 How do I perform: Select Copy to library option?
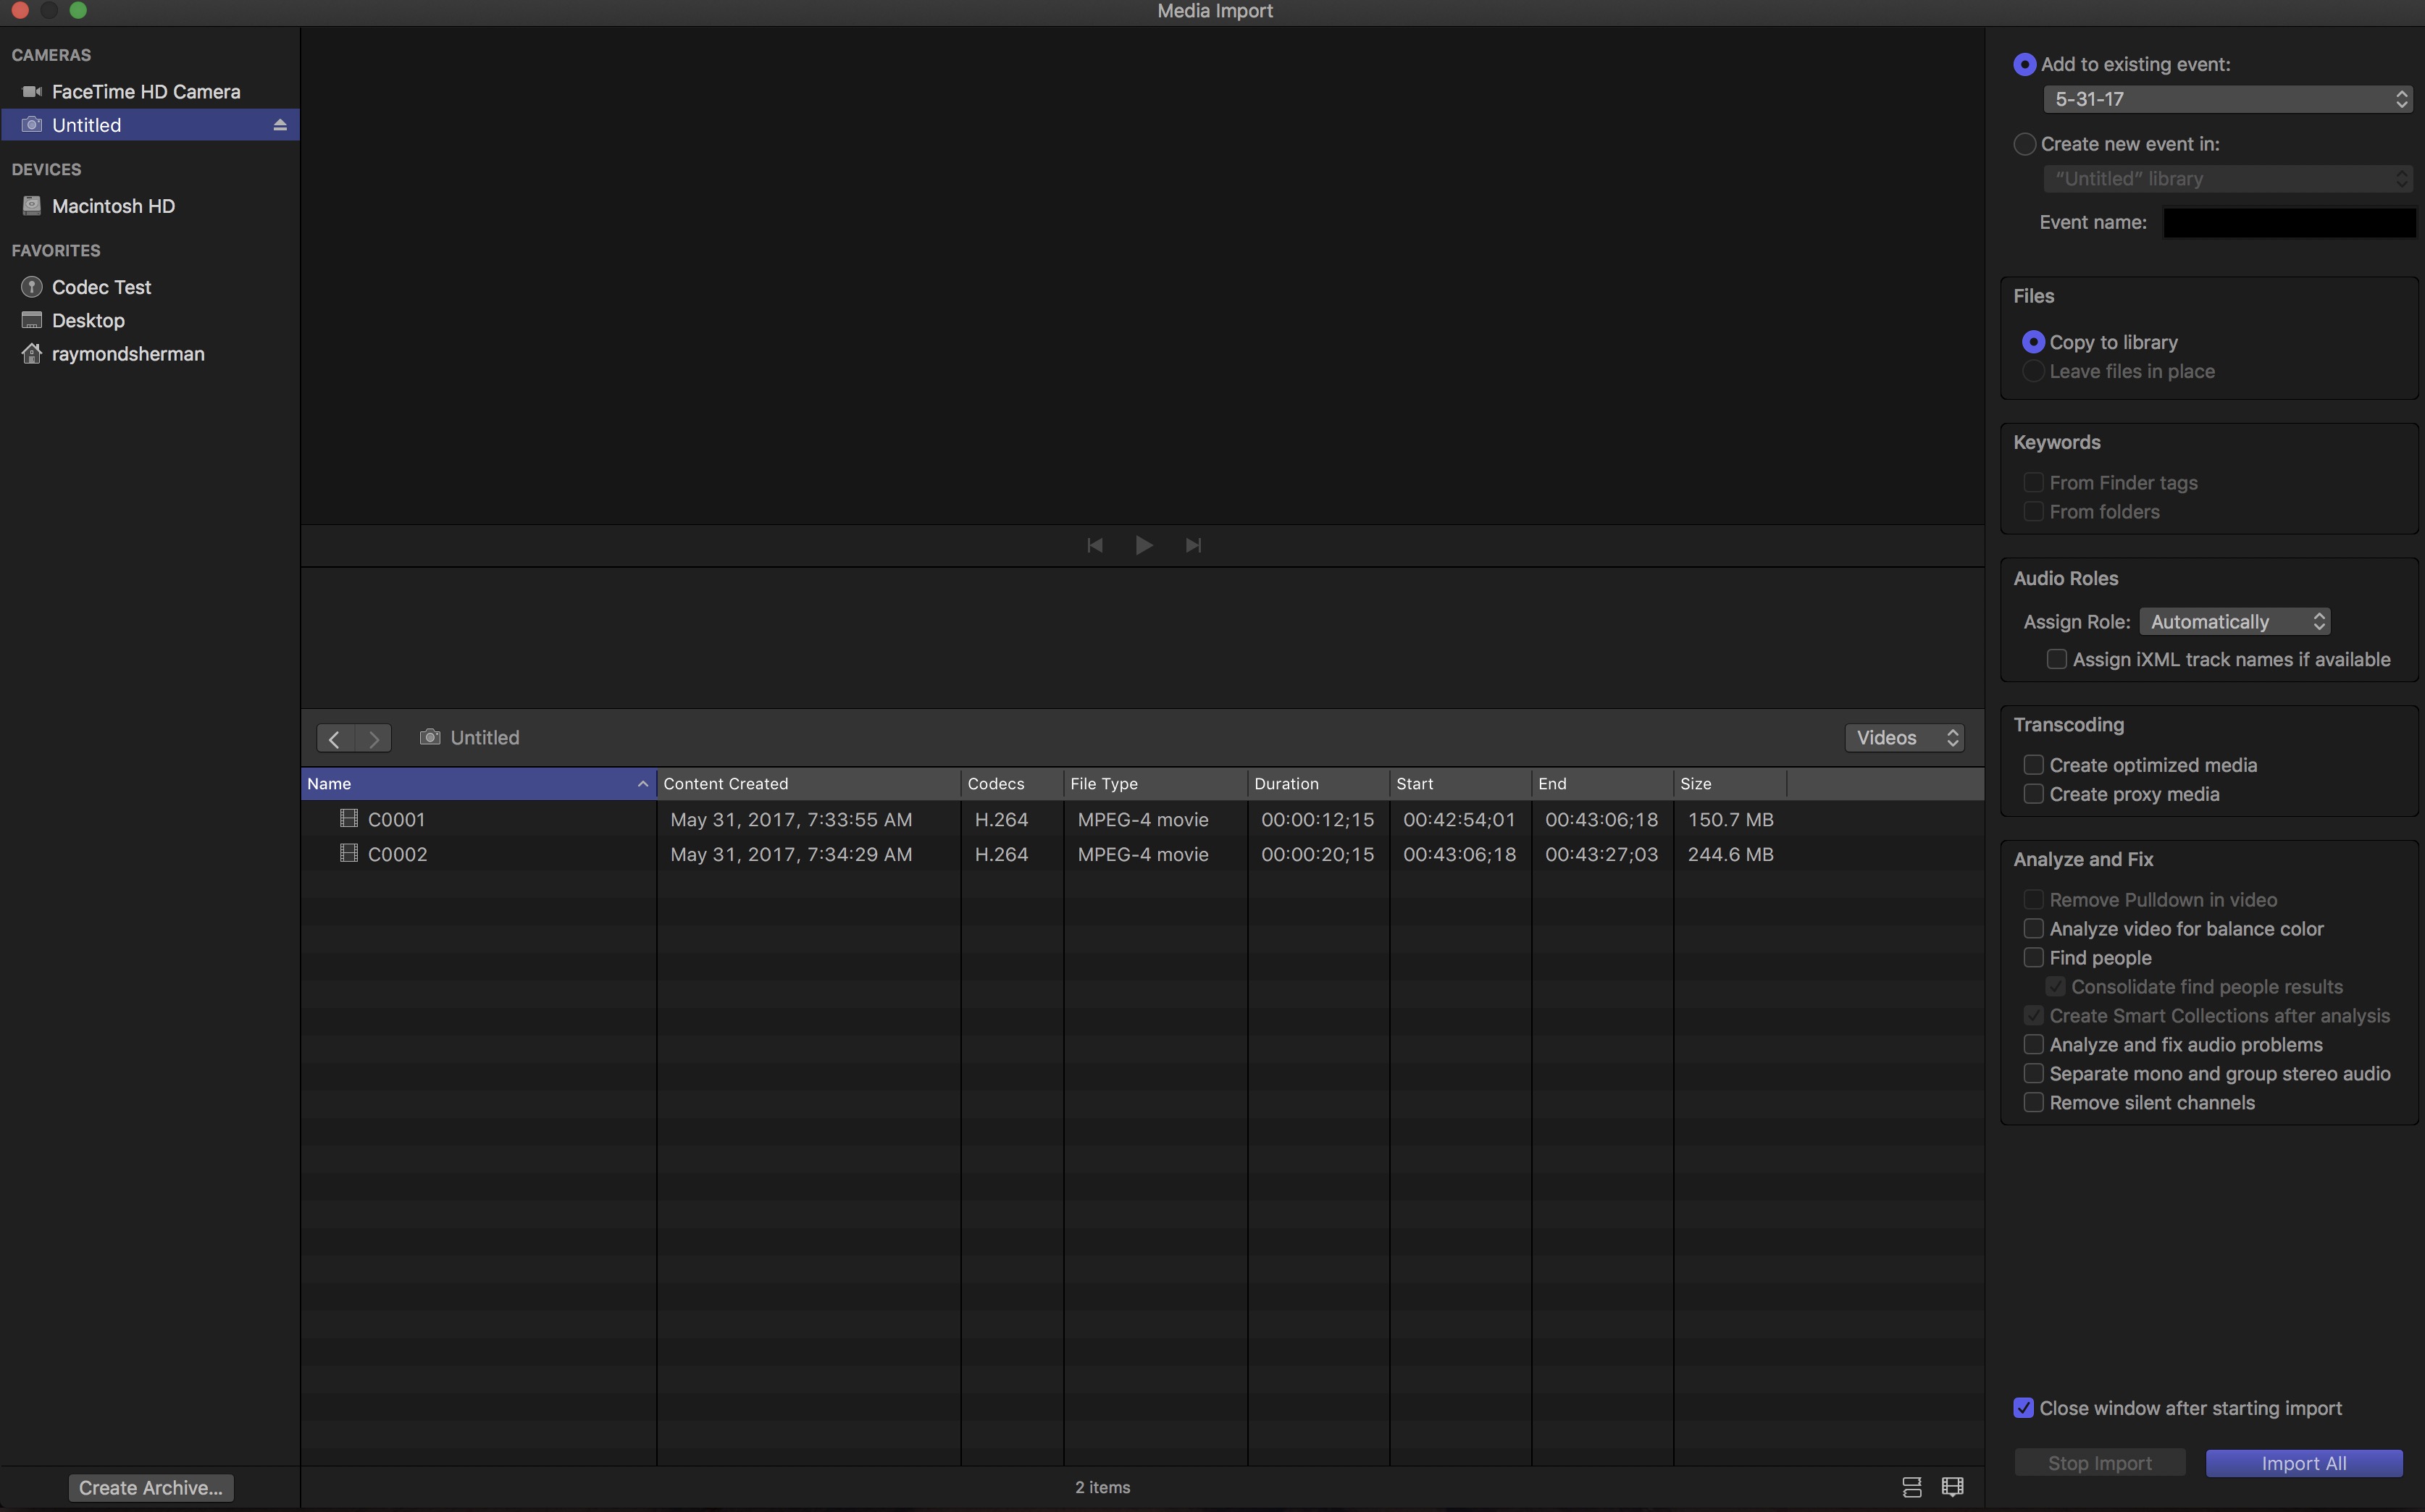coord(2033,342)
